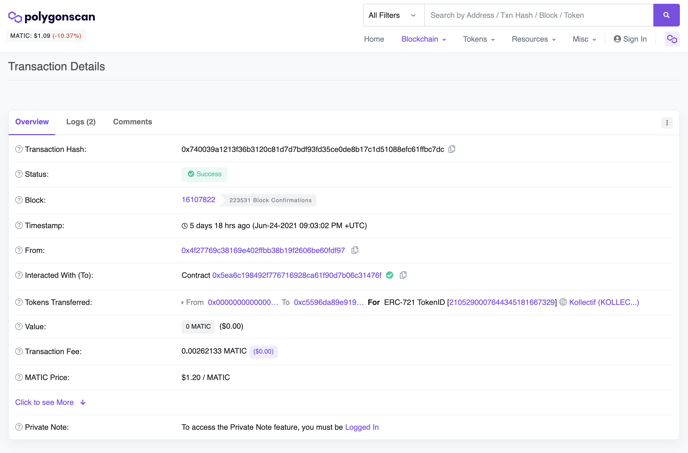The width and height of the screenshot is (688, 453).
Task: Toggle the $0.00 transaction fee price badge
Action: (263, 352)
